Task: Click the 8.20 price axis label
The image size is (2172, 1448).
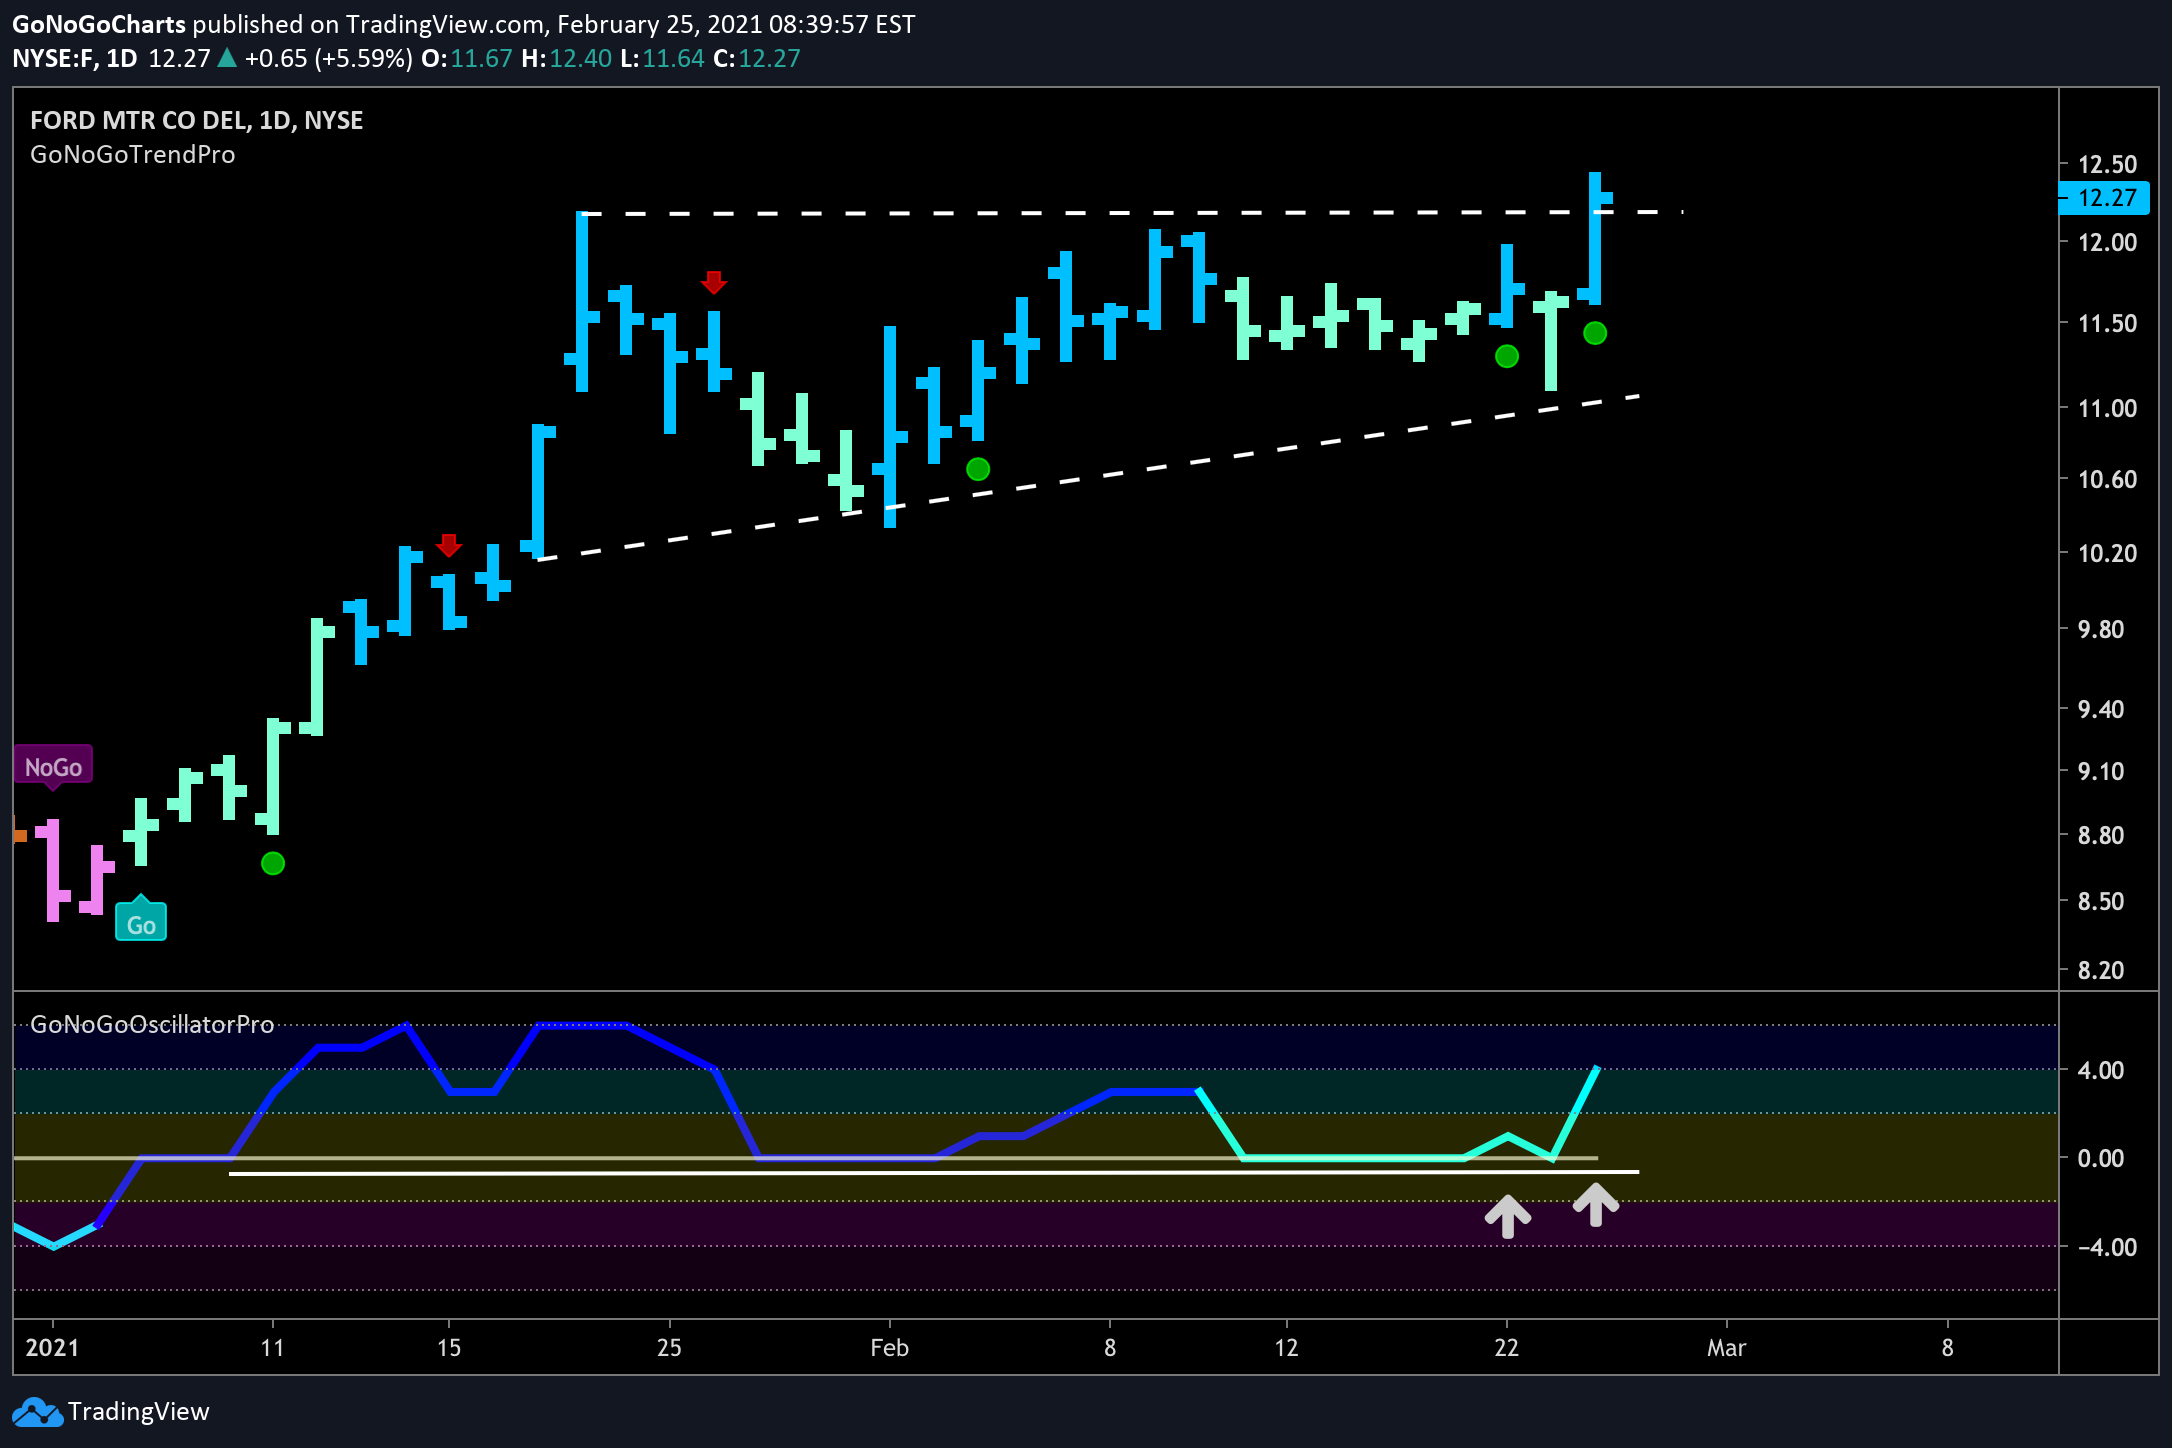Action: (x=2101, y=970)
